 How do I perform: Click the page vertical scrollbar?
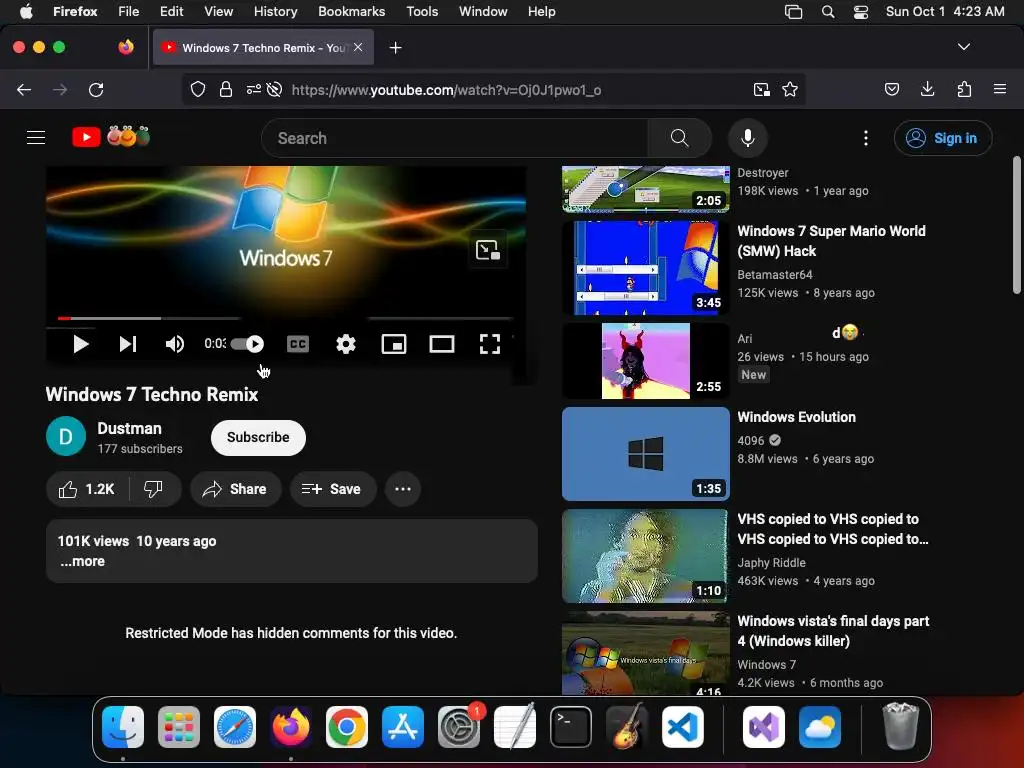coord(1017,225)
